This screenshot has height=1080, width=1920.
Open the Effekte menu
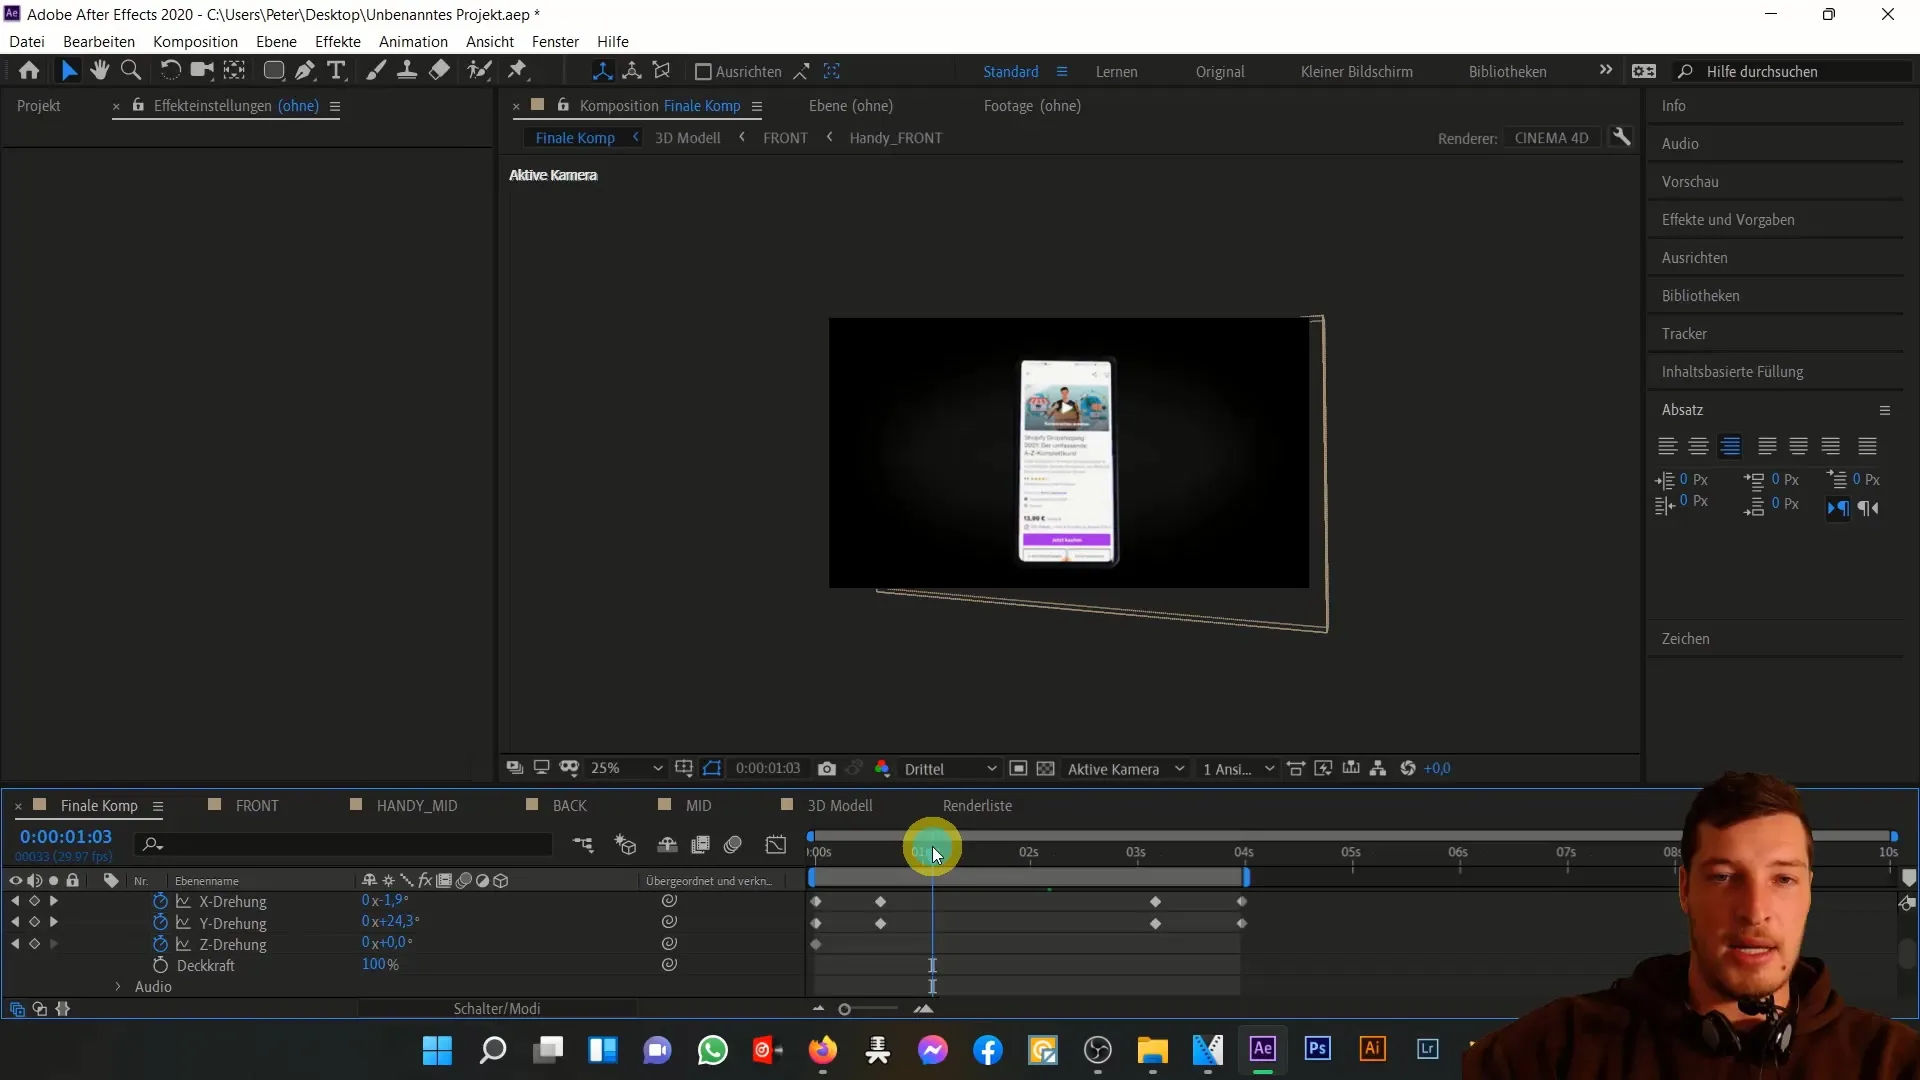337,42
